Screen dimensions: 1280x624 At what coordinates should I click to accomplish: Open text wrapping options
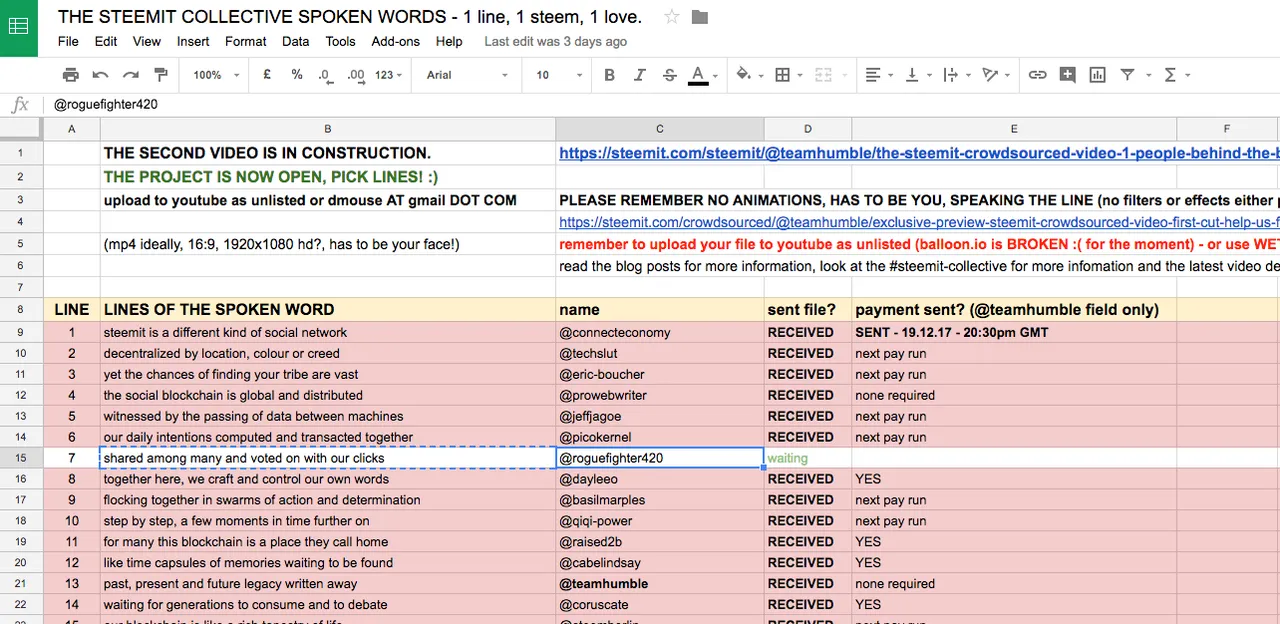[x=951, y=75]
